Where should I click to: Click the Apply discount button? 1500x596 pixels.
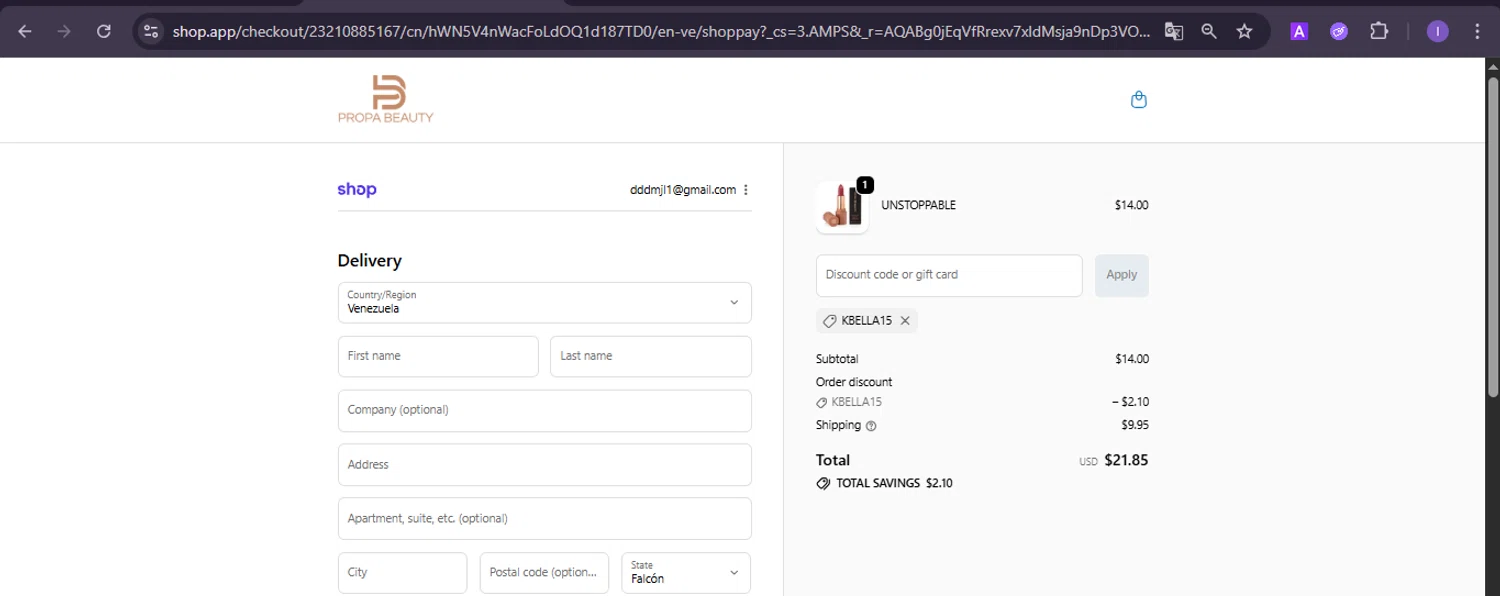(1122, 275)
